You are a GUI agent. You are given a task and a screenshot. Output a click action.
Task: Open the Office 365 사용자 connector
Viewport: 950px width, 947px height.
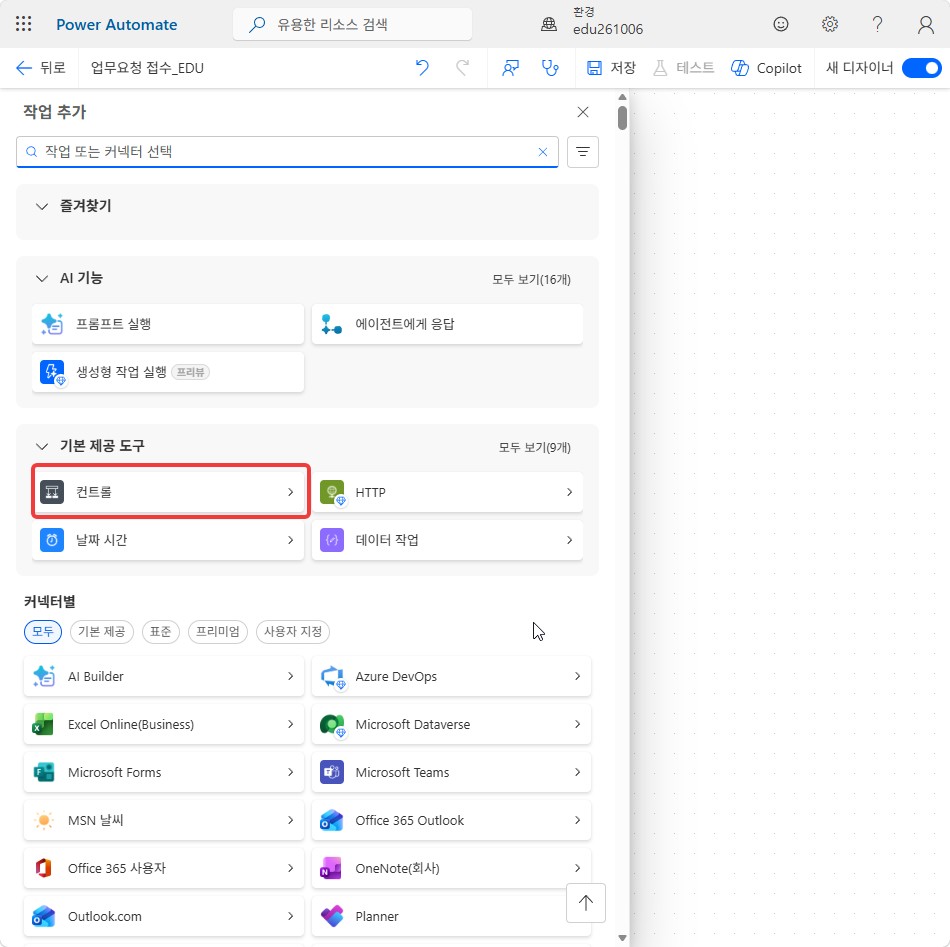pyautogui.click(x=164, y=868)
